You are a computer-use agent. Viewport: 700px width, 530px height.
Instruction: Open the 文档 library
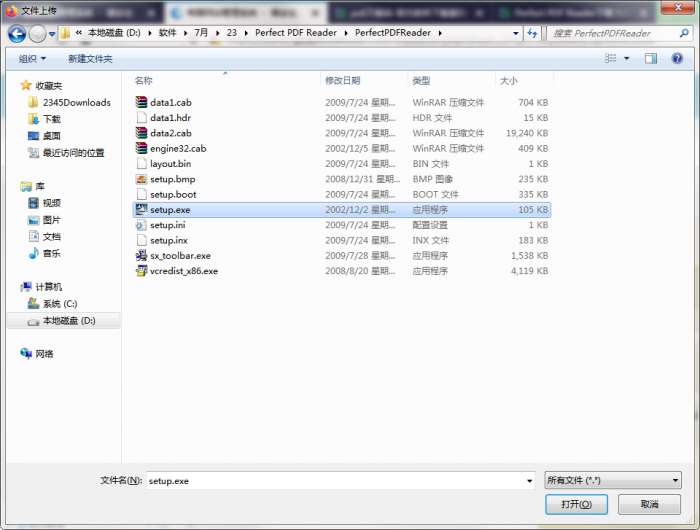coord(51,237)
